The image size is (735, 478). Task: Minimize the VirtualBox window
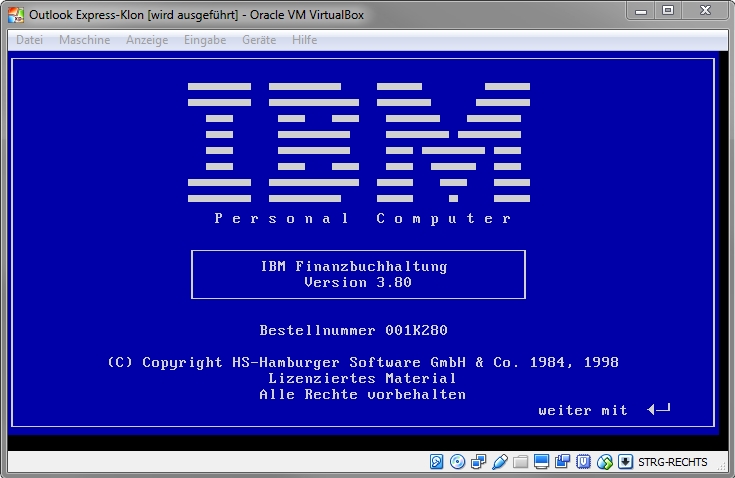[x=641, y=11]
